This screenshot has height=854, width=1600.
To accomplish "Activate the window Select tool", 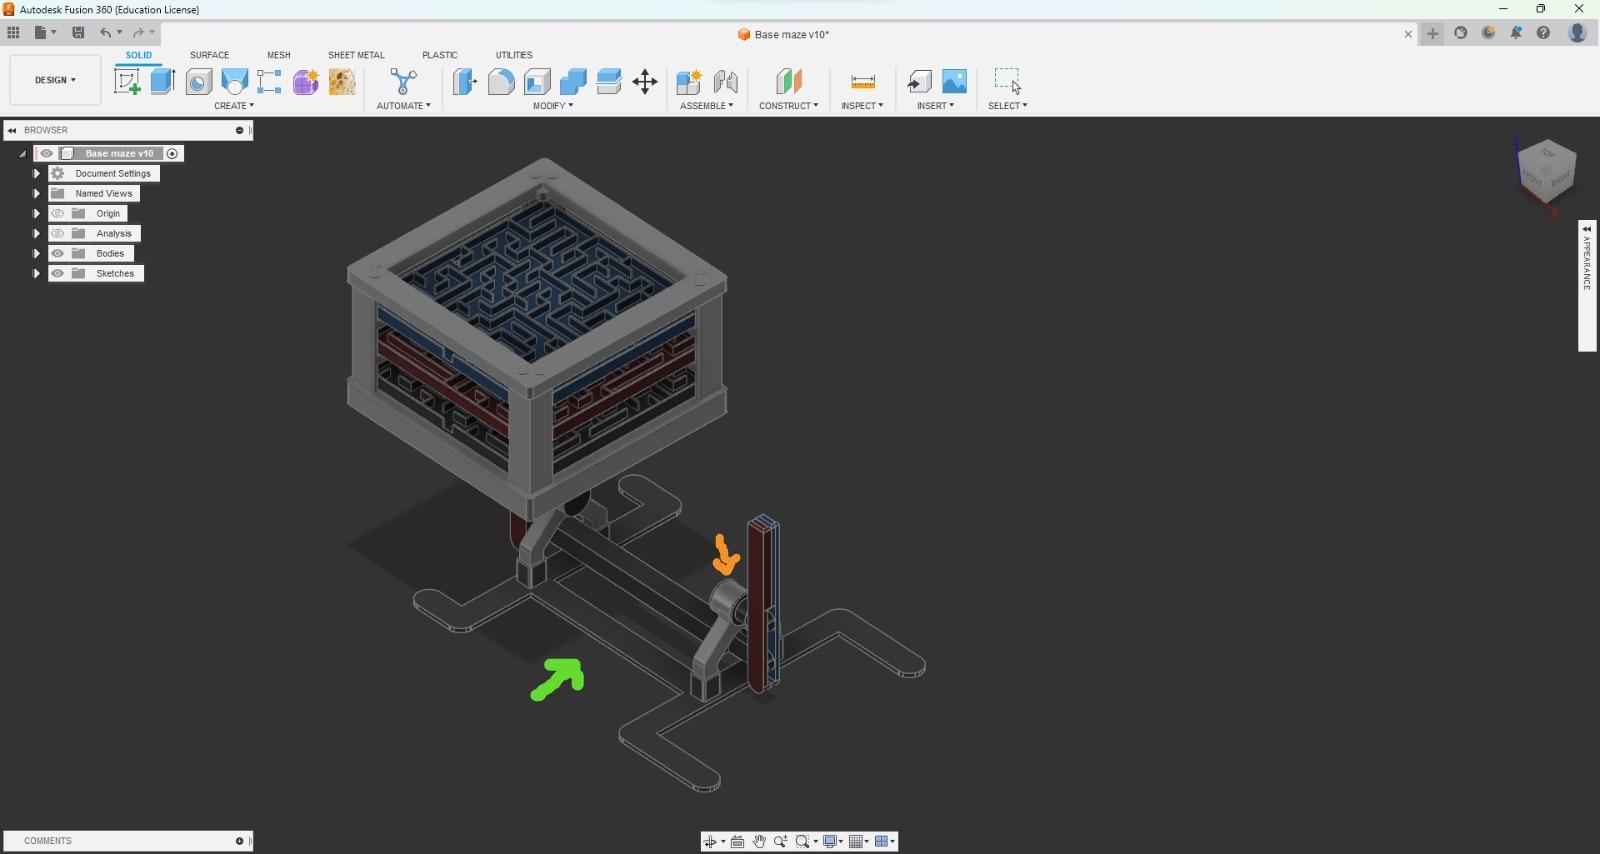I will [x=1007, y=81].
